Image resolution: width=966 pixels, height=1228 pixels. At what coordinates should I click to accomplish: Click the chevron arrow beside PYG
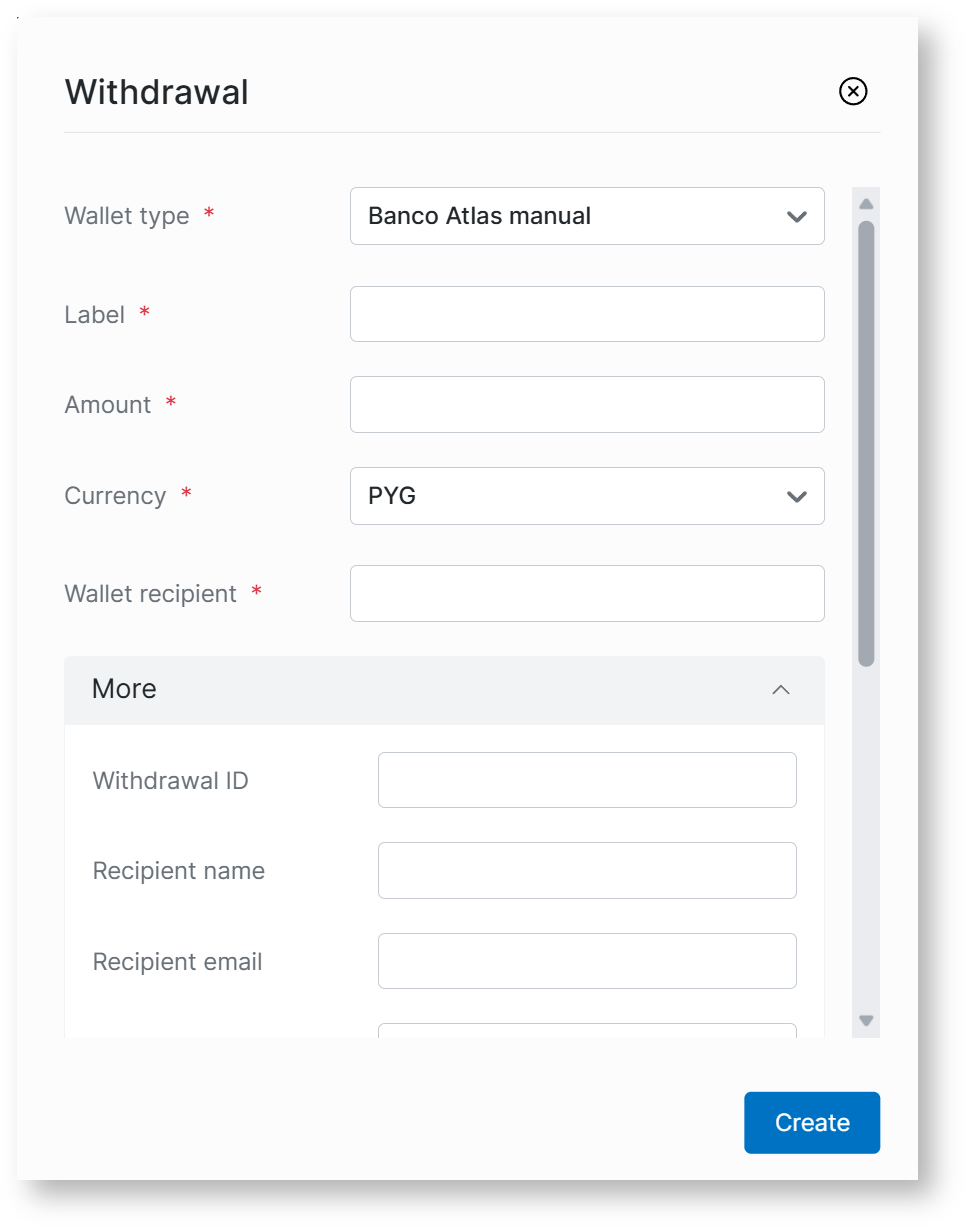[x=796, y=496]
